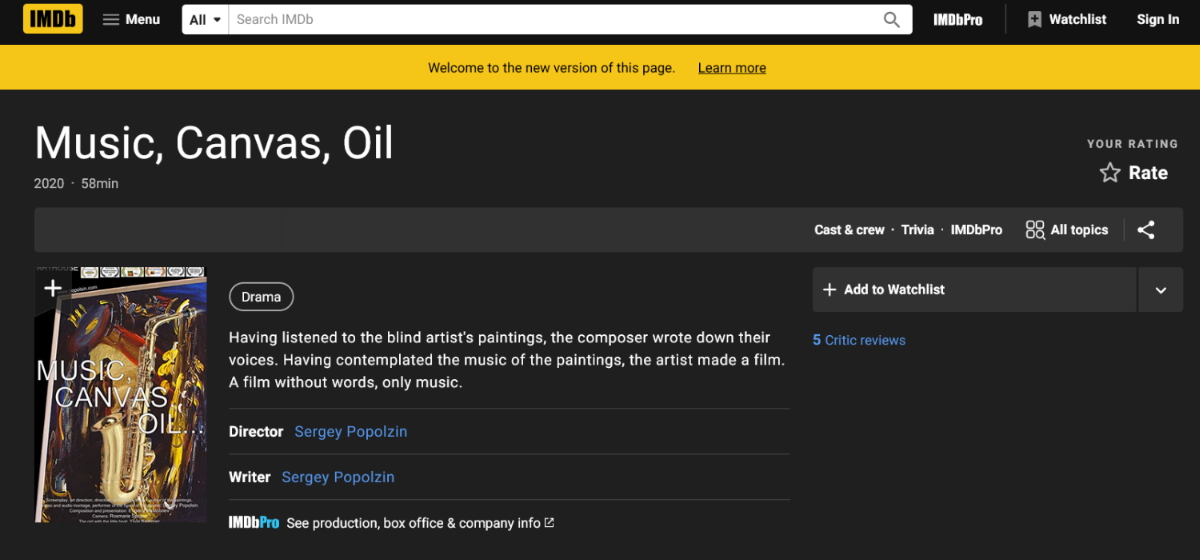
Task: Click the magnifying glass search icon
Action: [891, 20]
